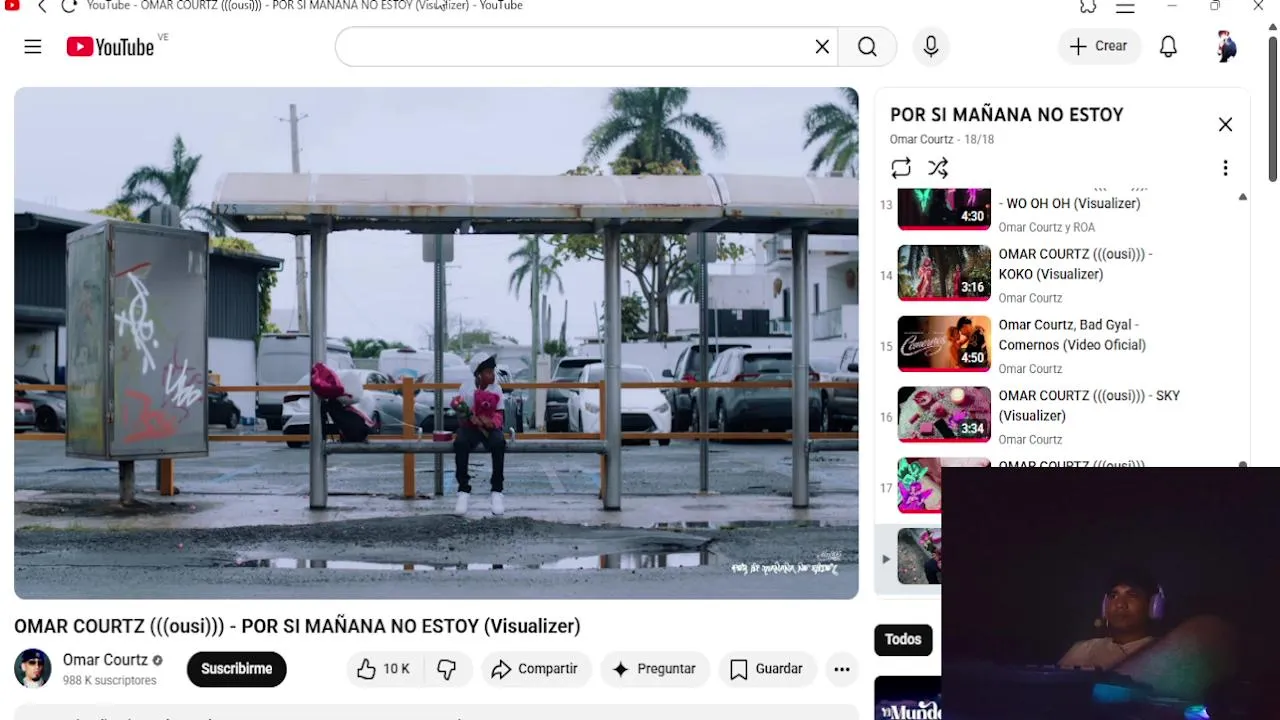Open the browser main menu icon
The height and width of the screenshot is (720, 1280).
1125,6
